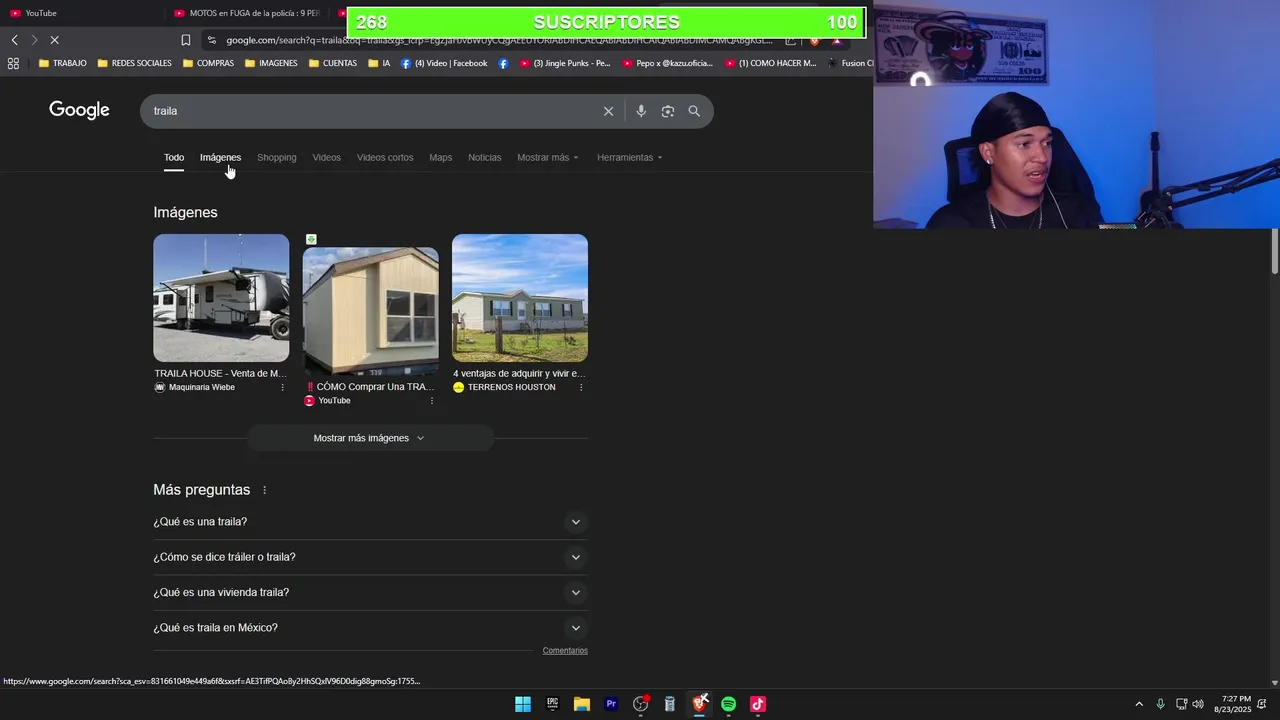Expand ¿Cómo se dice tráiler o traila?
The height and width of the screenshot is (720, 1280).
(370, 557)
